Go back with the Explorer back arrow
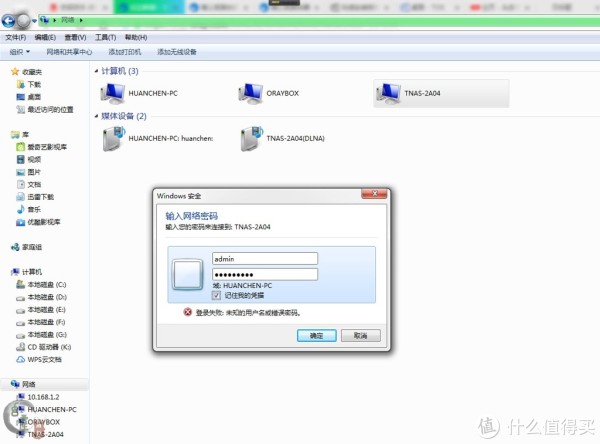The image size is (600, 444). 8,21
